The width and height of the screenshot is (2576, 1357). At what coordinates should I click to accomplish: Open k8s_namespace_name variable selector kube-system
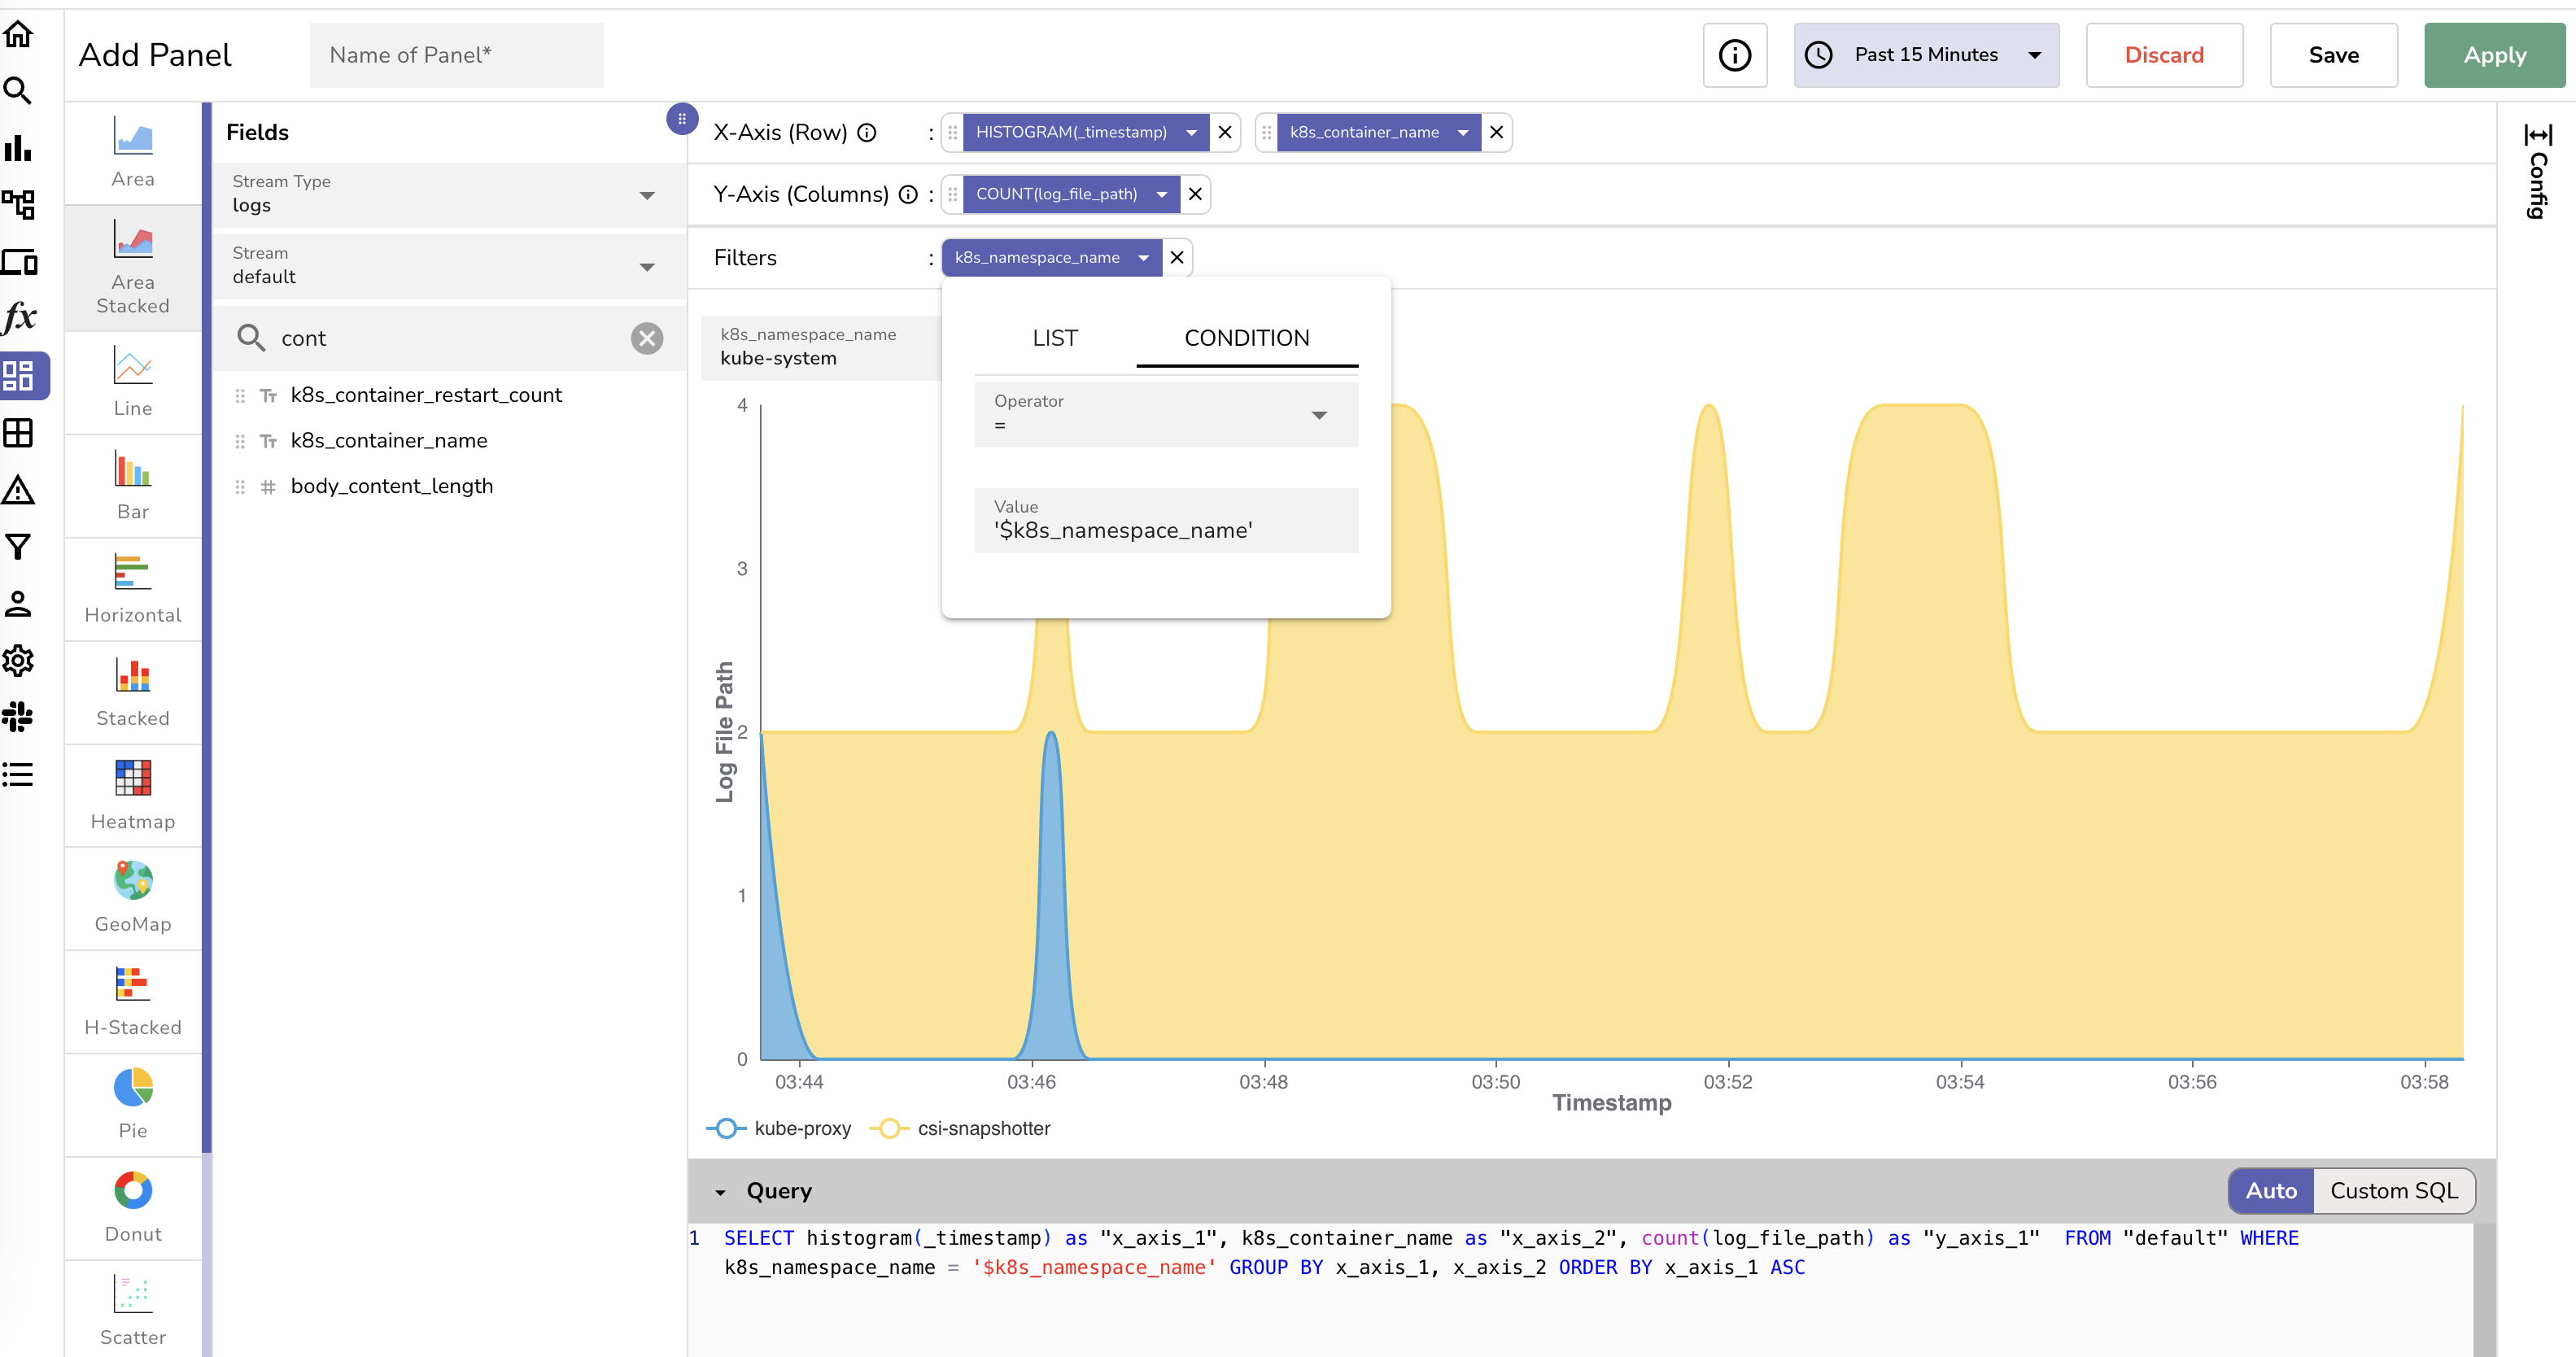pyautogui.click(x=820, y=347)
